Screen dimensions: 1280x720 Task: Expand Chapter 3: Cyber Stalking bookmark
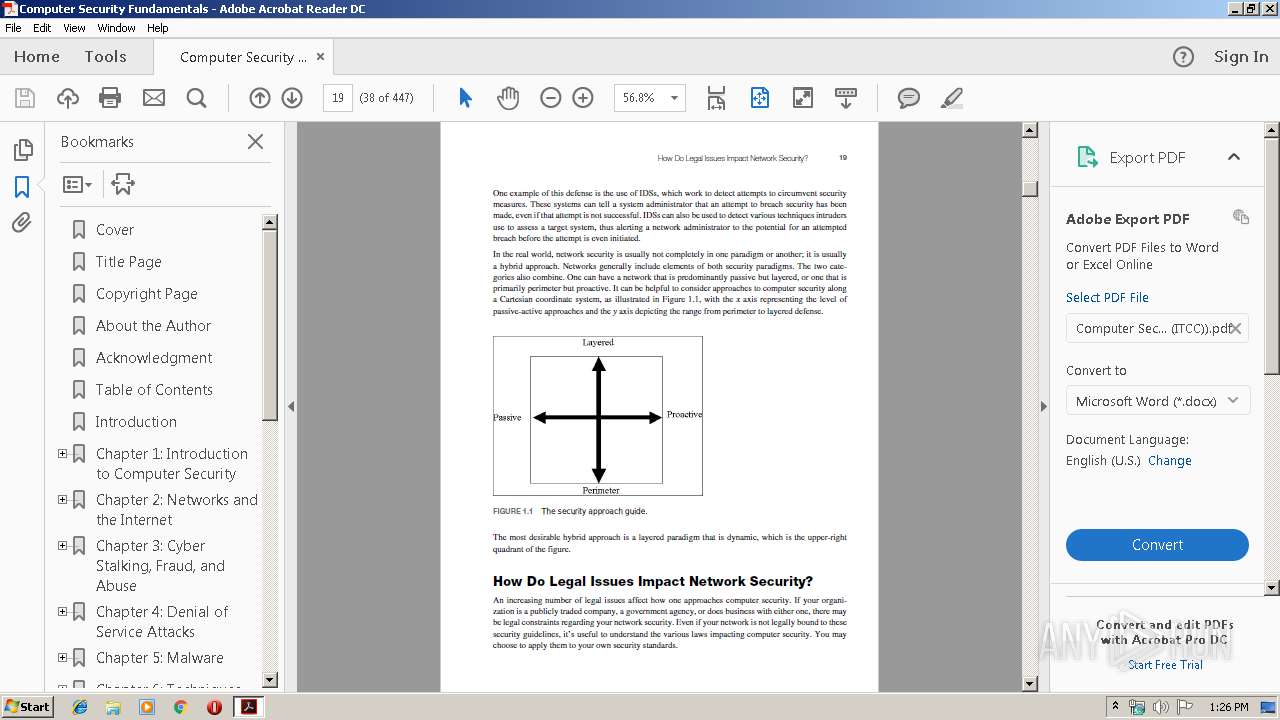pyautogui.click(x=62, y=546)
